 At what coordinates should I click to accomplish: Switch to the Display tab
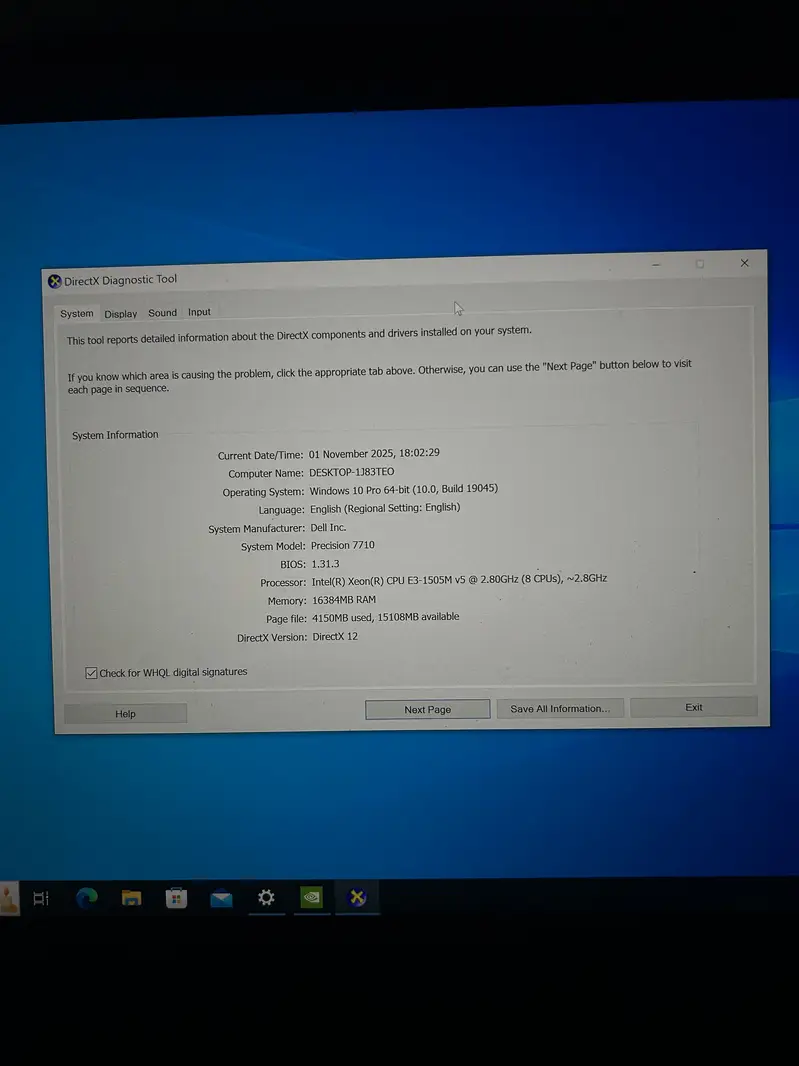[121, 314]
